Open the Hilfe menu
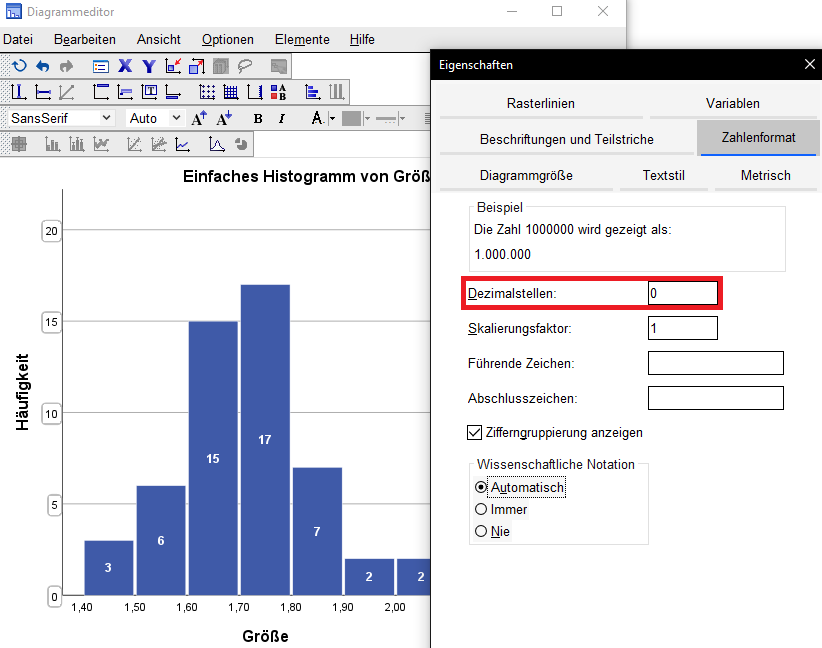The width and height of the screenshot is (822, 648). pyautogui.click(x=361, y=39)
